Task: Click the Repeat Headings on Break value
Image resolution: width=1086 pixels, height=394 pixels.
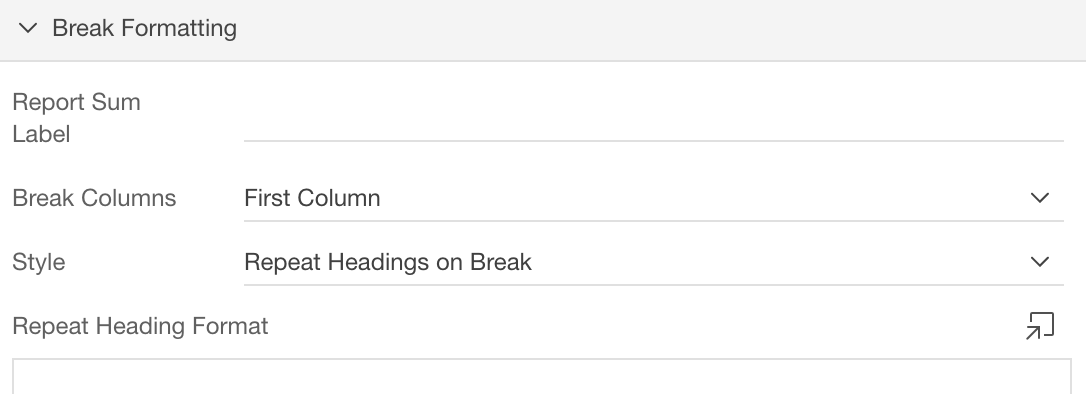Action: click(x=388, y=262)
